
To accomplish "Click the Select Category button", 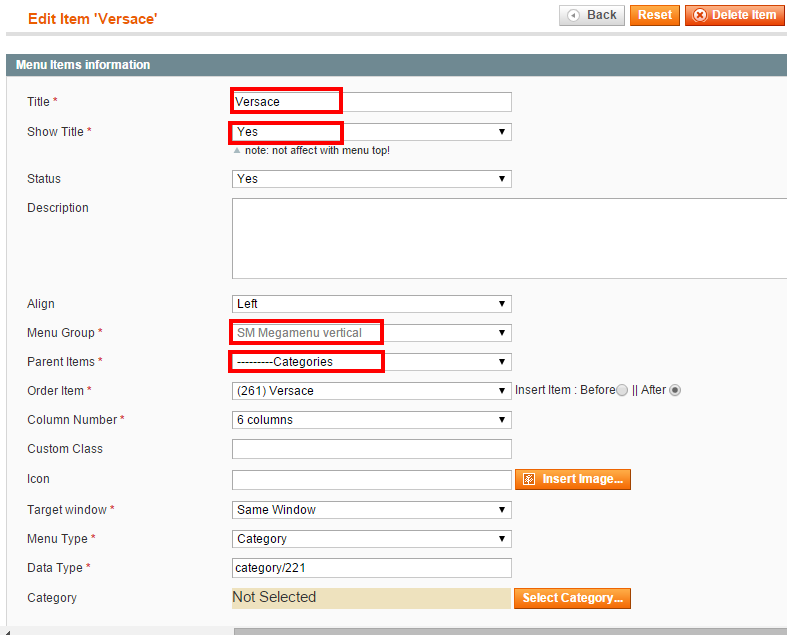I will point(572,598).
